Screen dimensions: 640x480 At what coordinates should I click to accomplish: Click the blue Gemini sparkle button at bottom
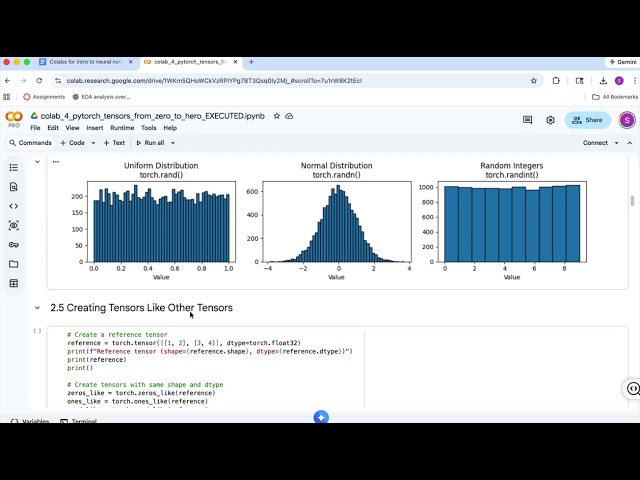[x=321, y=417]
